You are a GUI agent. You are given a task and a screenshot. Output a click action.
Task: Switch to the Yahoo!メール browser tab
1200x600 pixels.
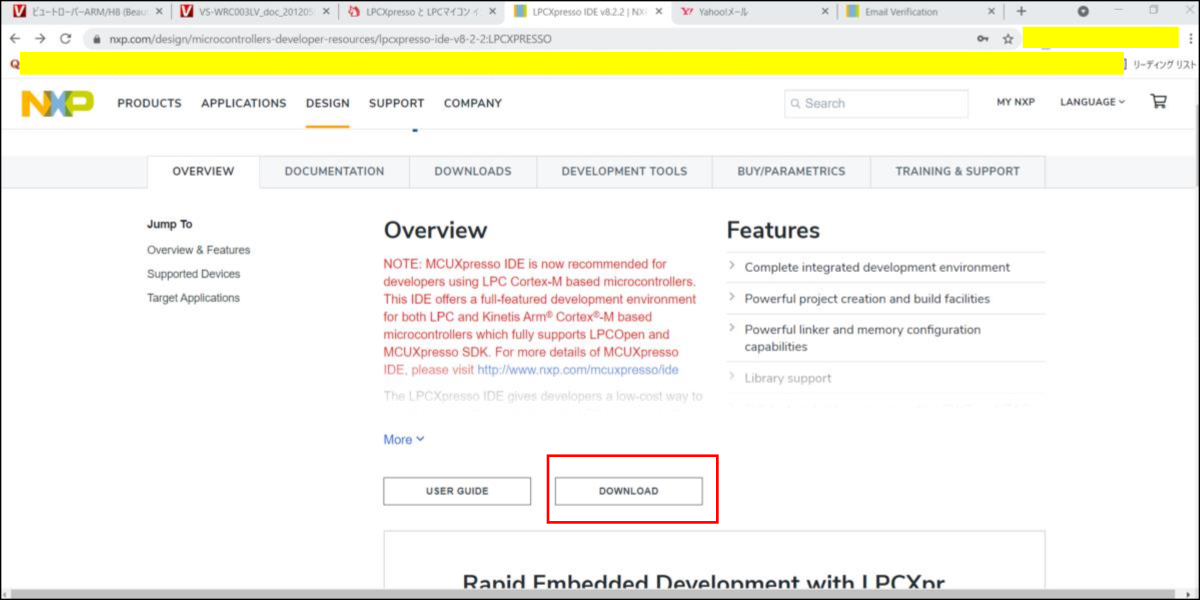tap(753, 12)
